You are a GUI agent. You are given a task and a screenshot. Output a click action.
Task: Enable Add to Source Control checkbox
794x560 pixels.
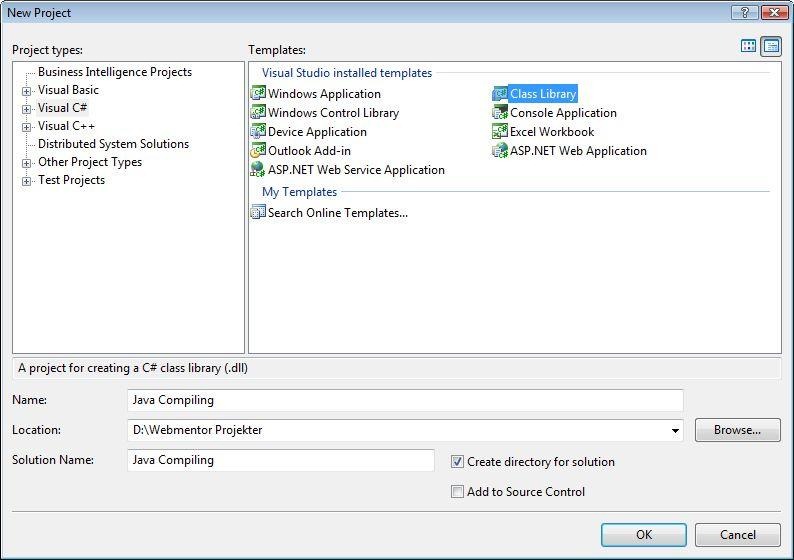(457, 492)
